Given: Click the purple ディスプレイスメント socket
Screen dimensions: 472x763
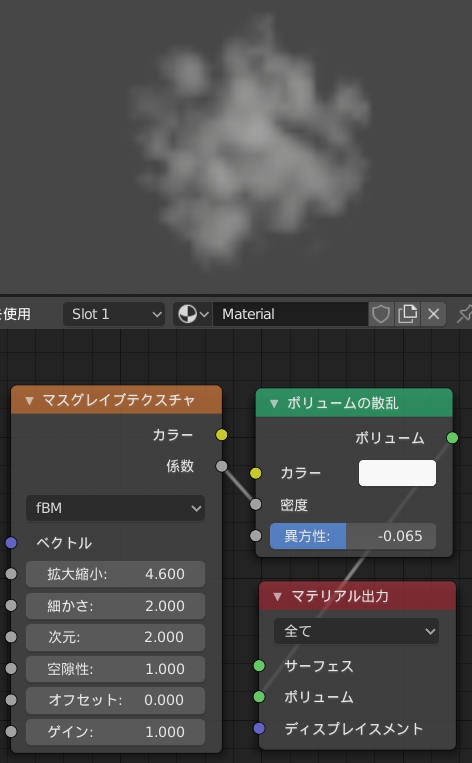Looking at the screenshot, I should (259, 728).
